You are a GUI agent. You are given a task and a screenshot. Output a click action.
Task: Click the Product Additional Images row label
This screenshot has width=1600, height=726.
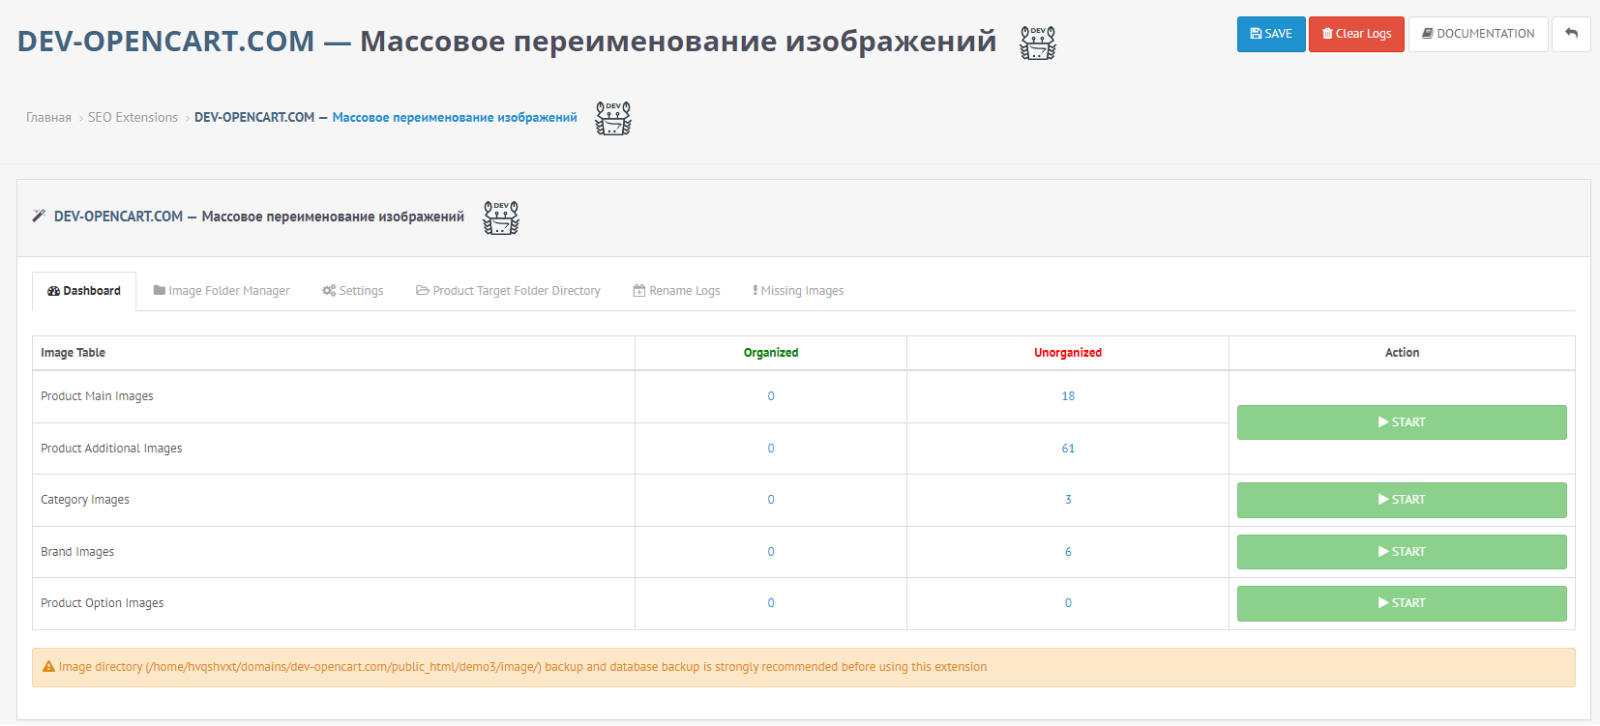pyautogui.click(x=111, y=449)
